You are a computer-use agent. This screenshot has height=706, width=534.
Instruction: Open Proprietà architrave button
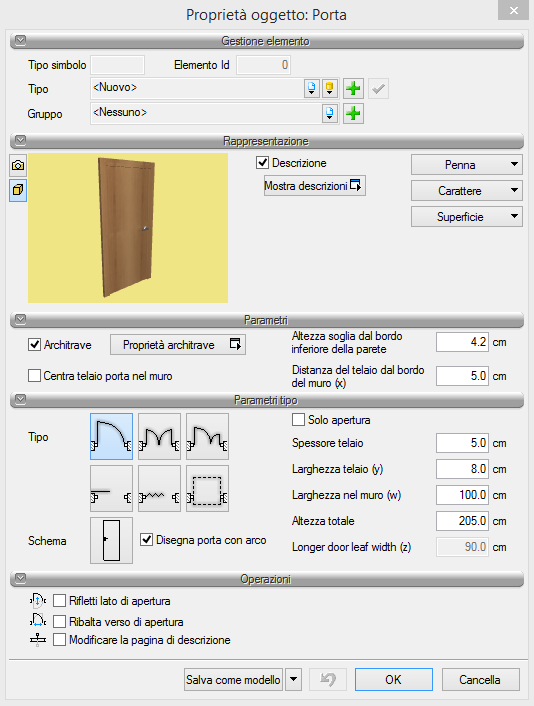[178, 345]
